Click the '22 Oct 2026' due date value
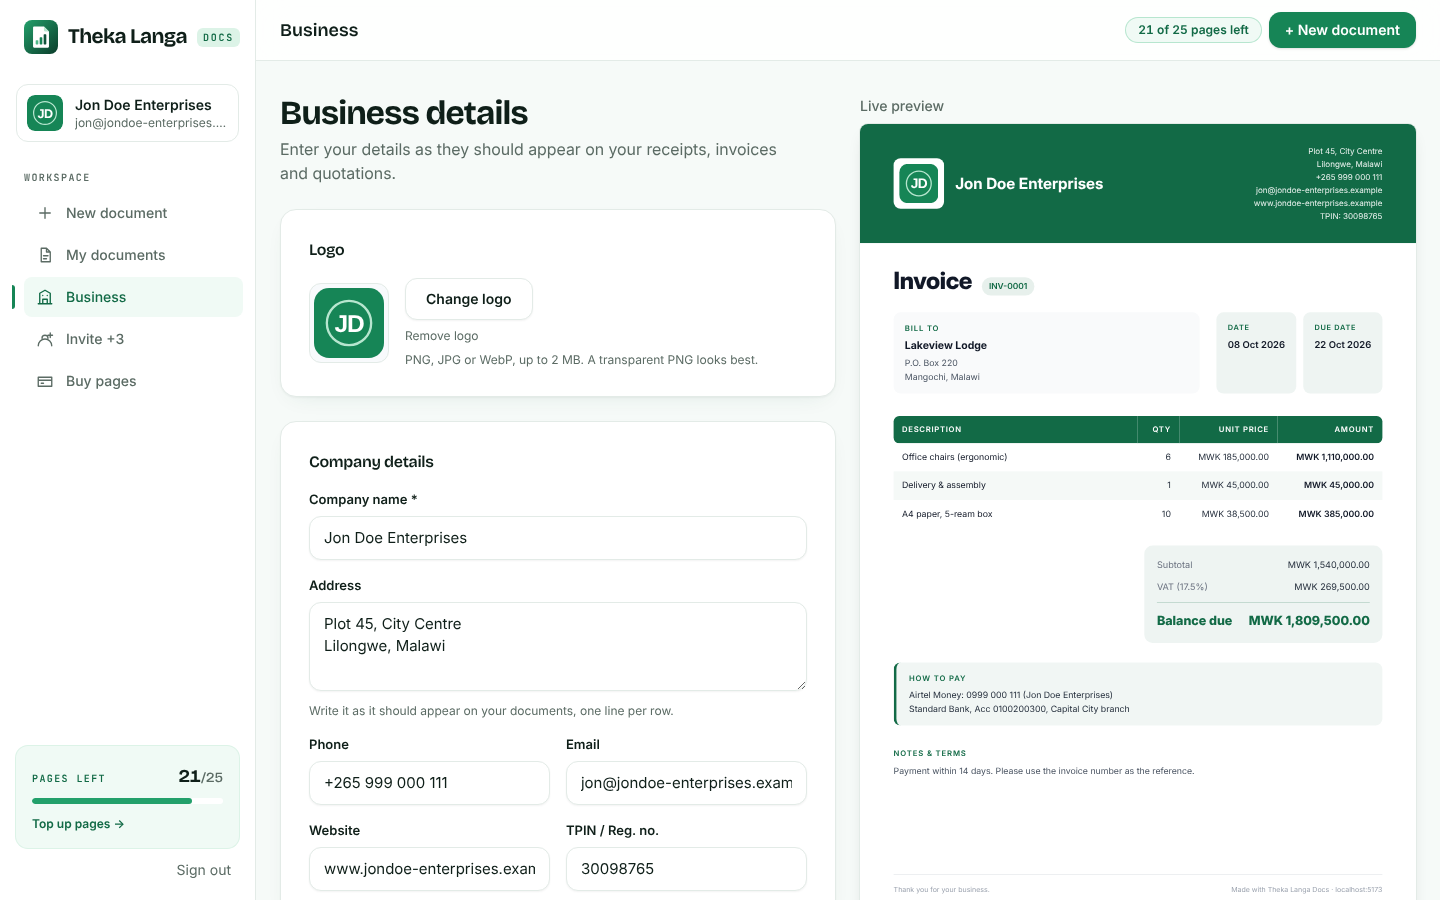The height and width of the screenshot is (900, 1440). click(x=1342, y=345)
